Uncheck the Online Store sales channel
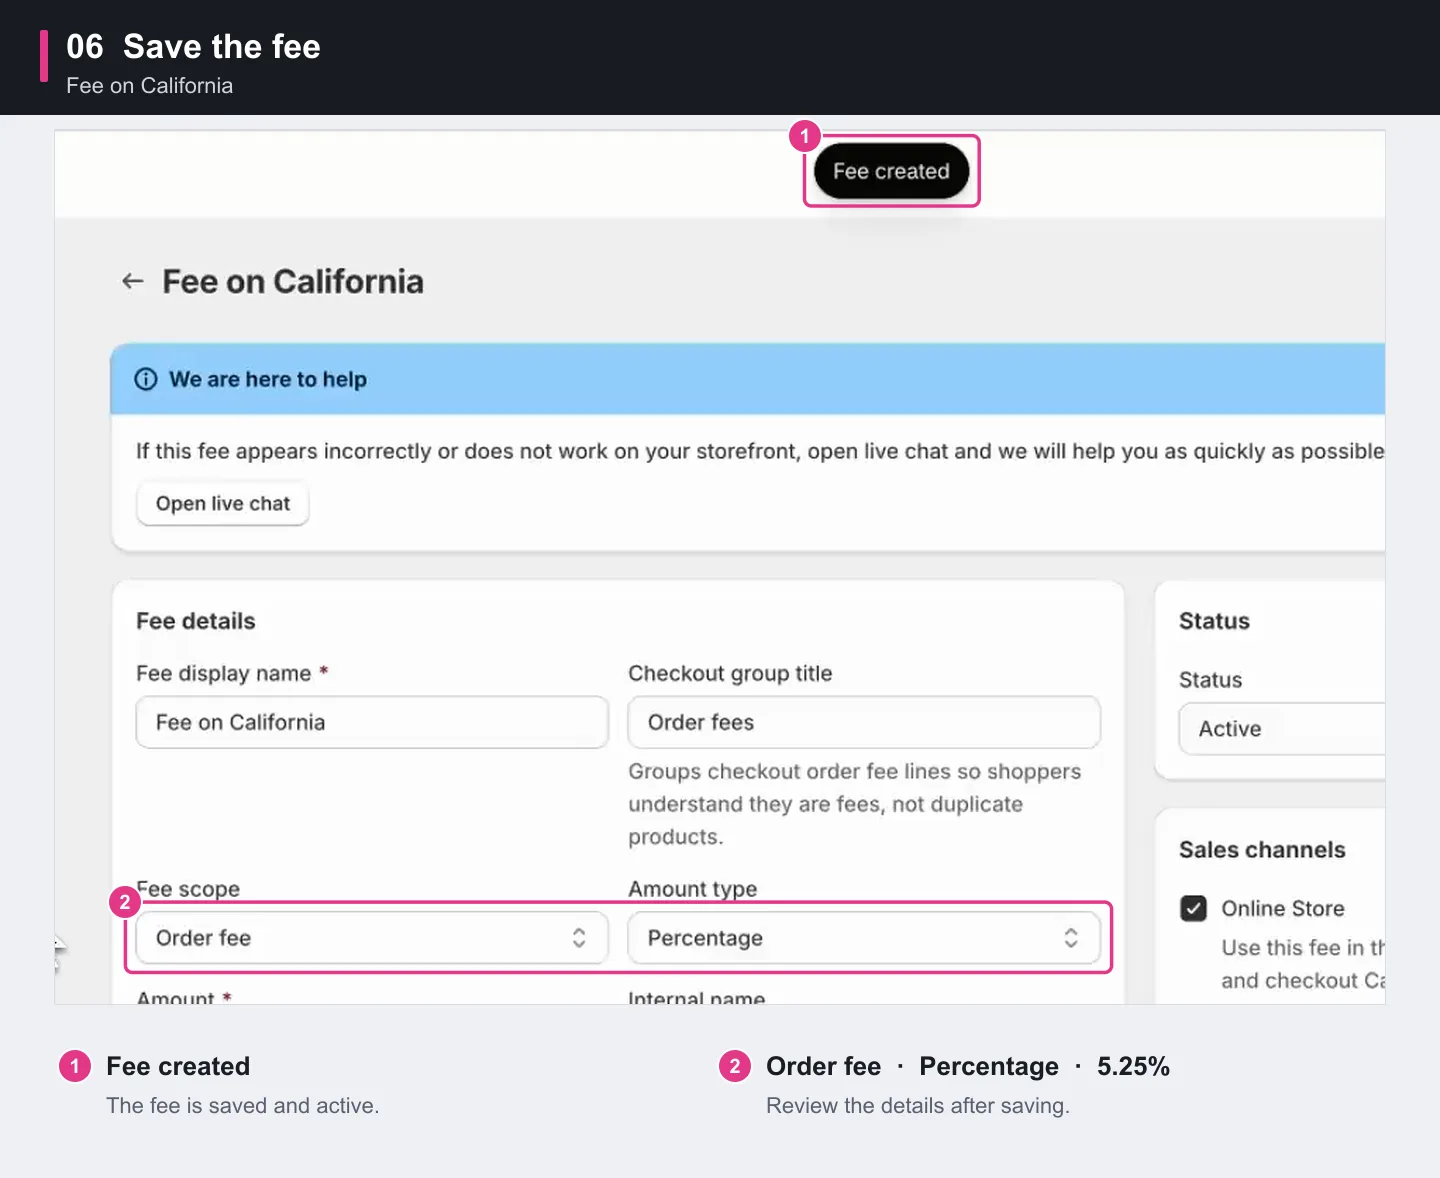This screenshot has height=1178, width=1440. (1194, 908)
